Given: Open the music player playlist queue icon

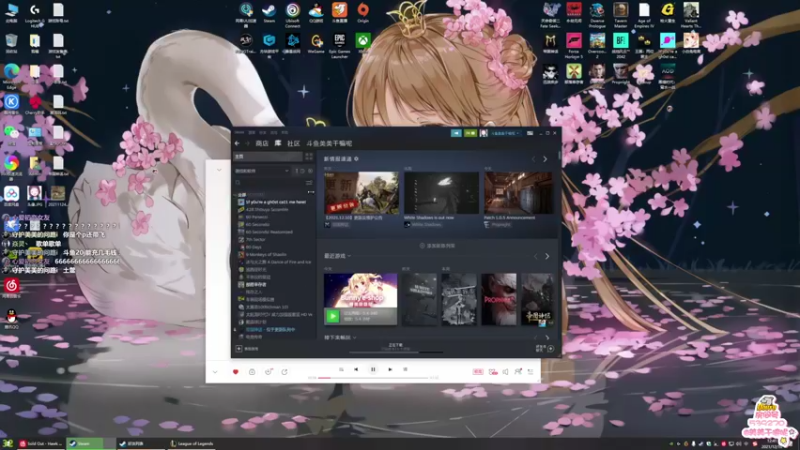Looking at the screenshot, I should coord(531,372).
